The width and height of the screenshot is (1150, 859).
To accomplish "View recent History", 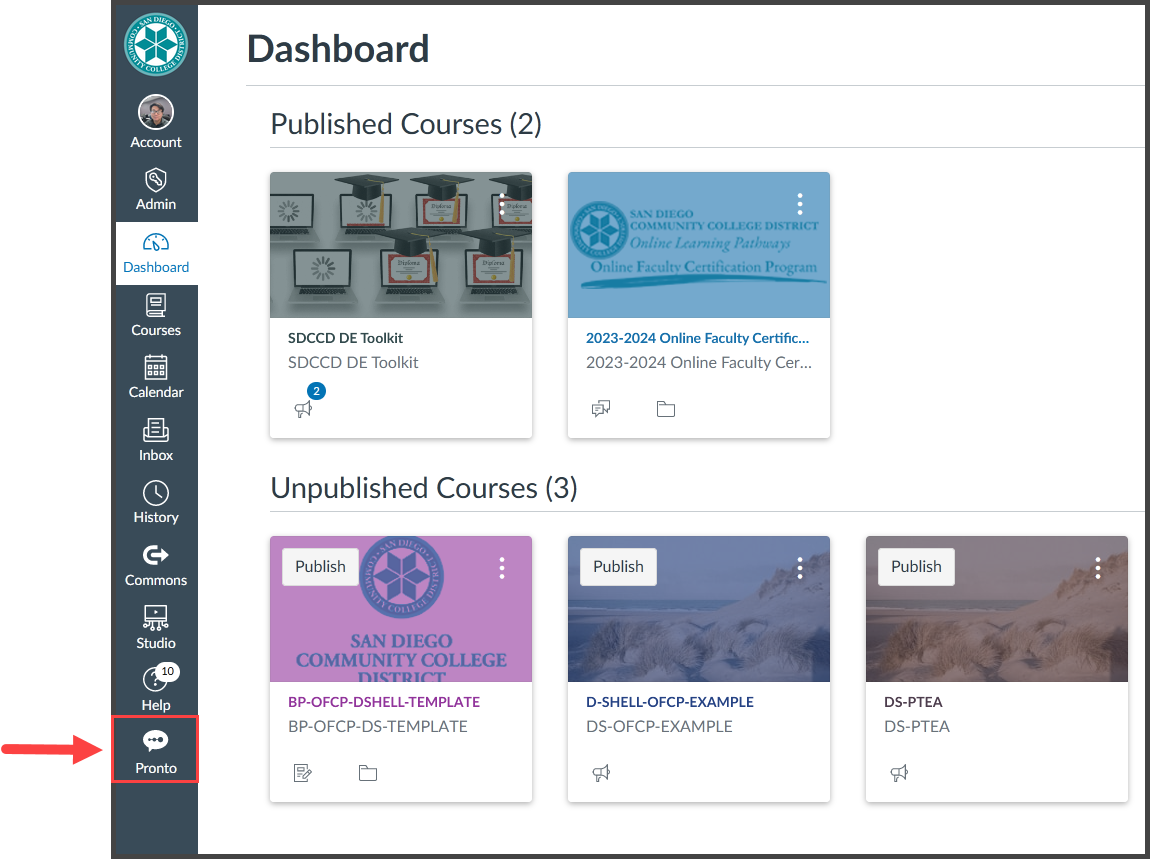I will 155,502.
